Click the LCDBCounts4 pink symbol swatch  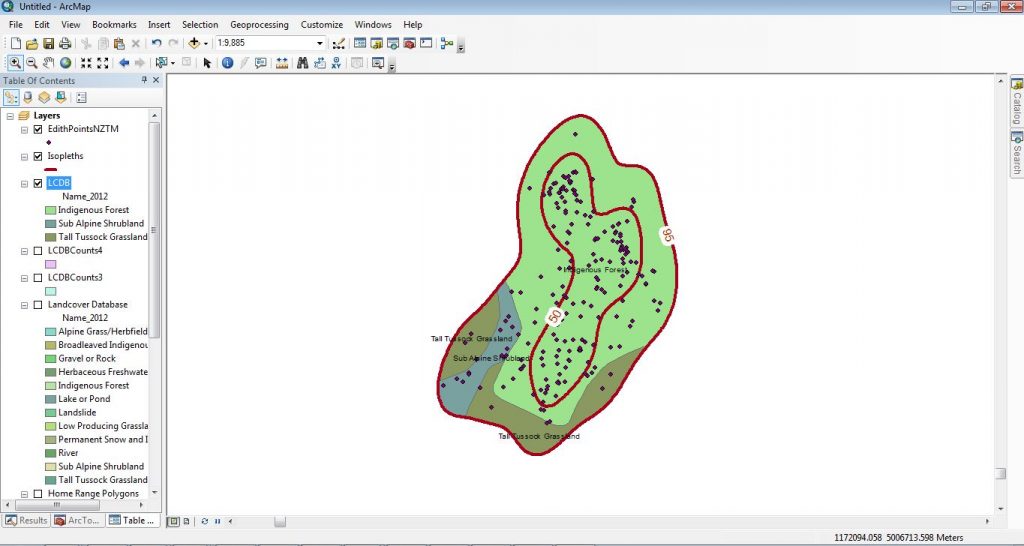pos(50,265)
